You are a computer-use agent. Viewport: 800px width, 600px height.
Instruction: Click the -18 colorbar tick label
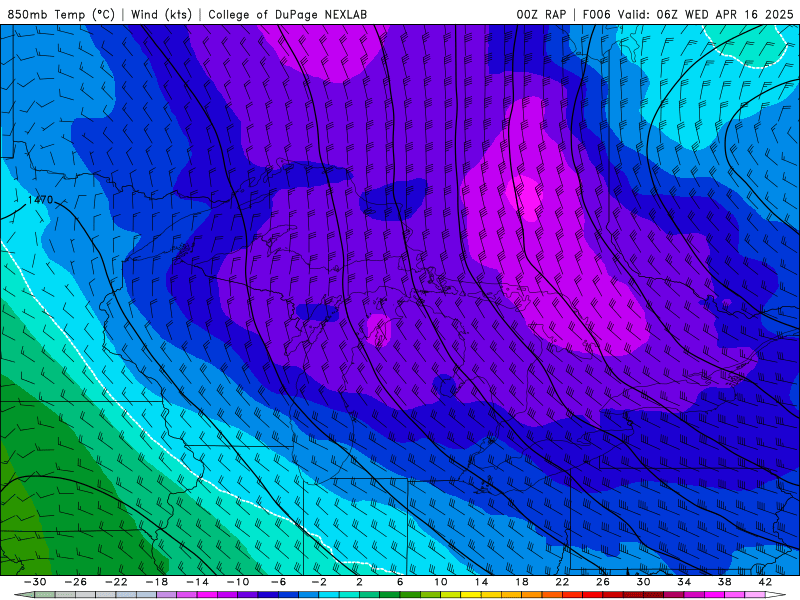pyautogui.click(x=157, y=582)
